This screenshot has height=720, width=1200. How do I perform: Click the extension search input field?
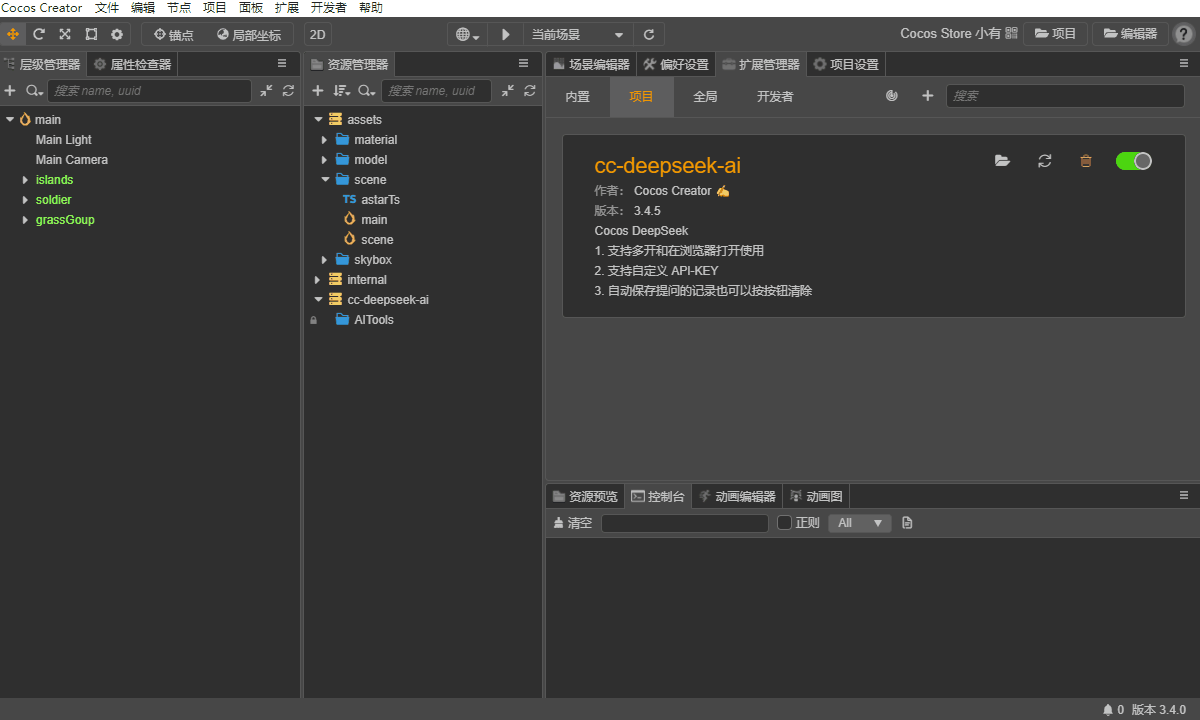(1065, 96)
